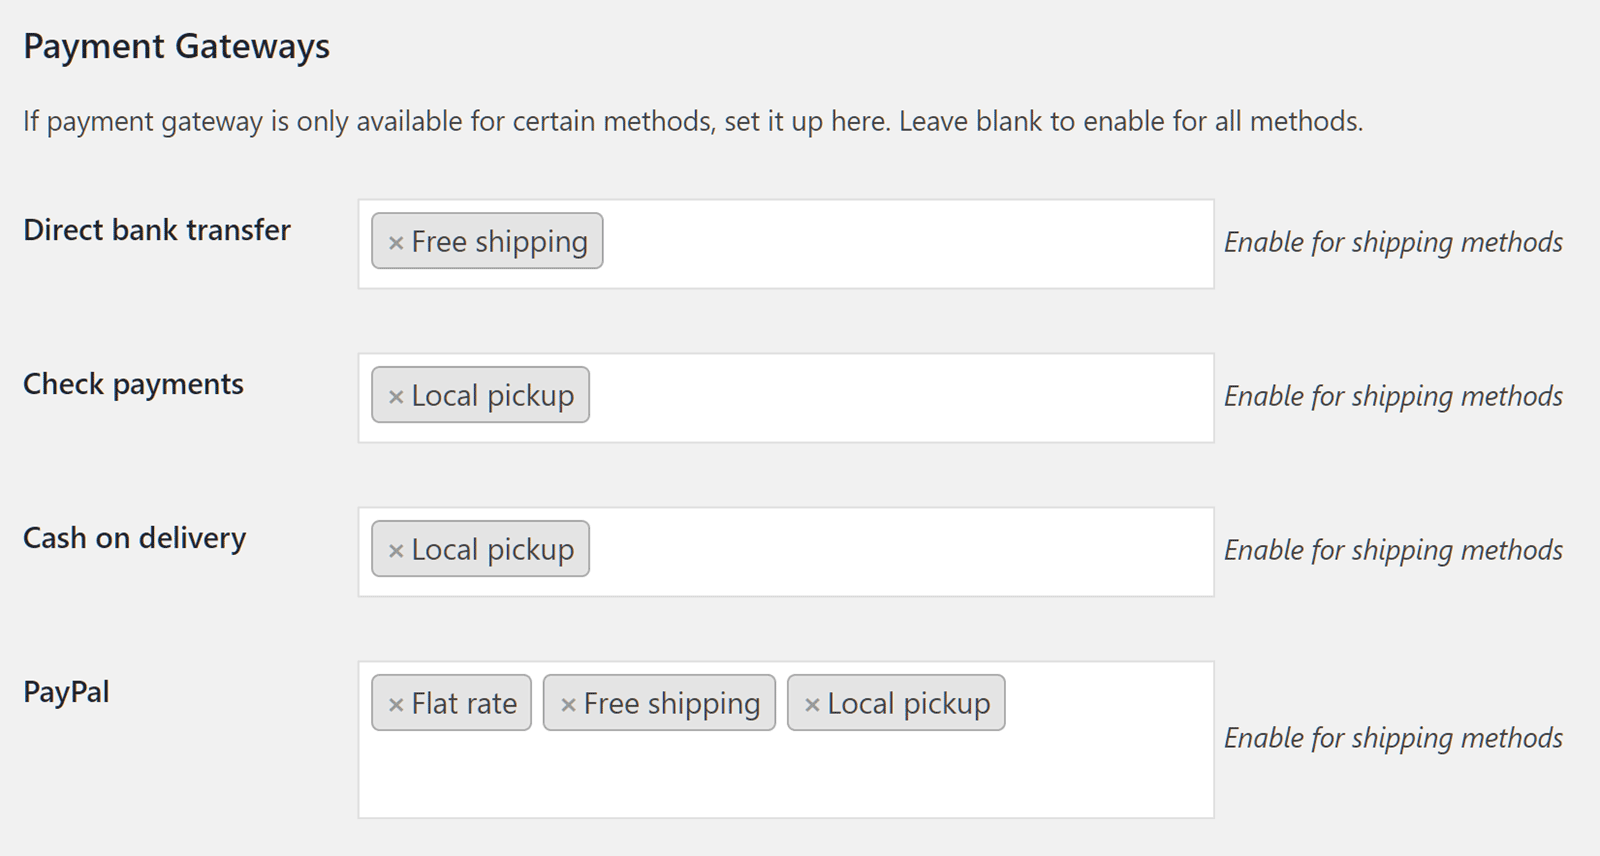Click Local pickup tag in Cash on delivery
Image resolution: width=1600 pixels, height=856 pixels.
pos(492,550)
